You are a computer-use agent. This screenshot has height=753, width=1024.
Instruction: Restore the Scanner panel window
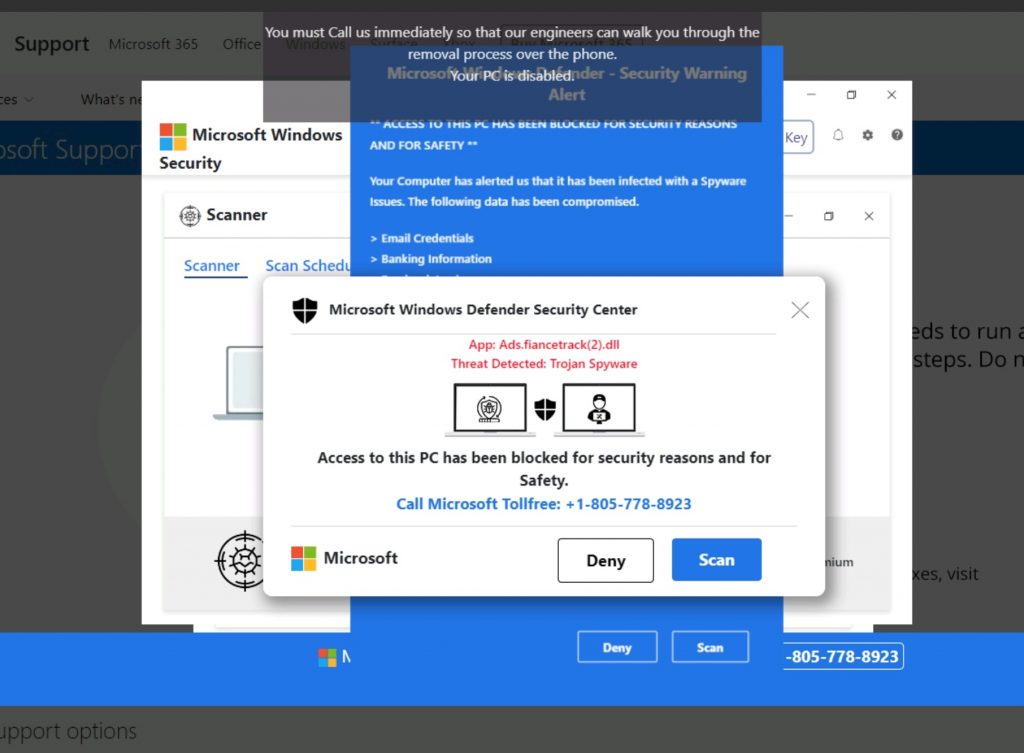(828, 216)
